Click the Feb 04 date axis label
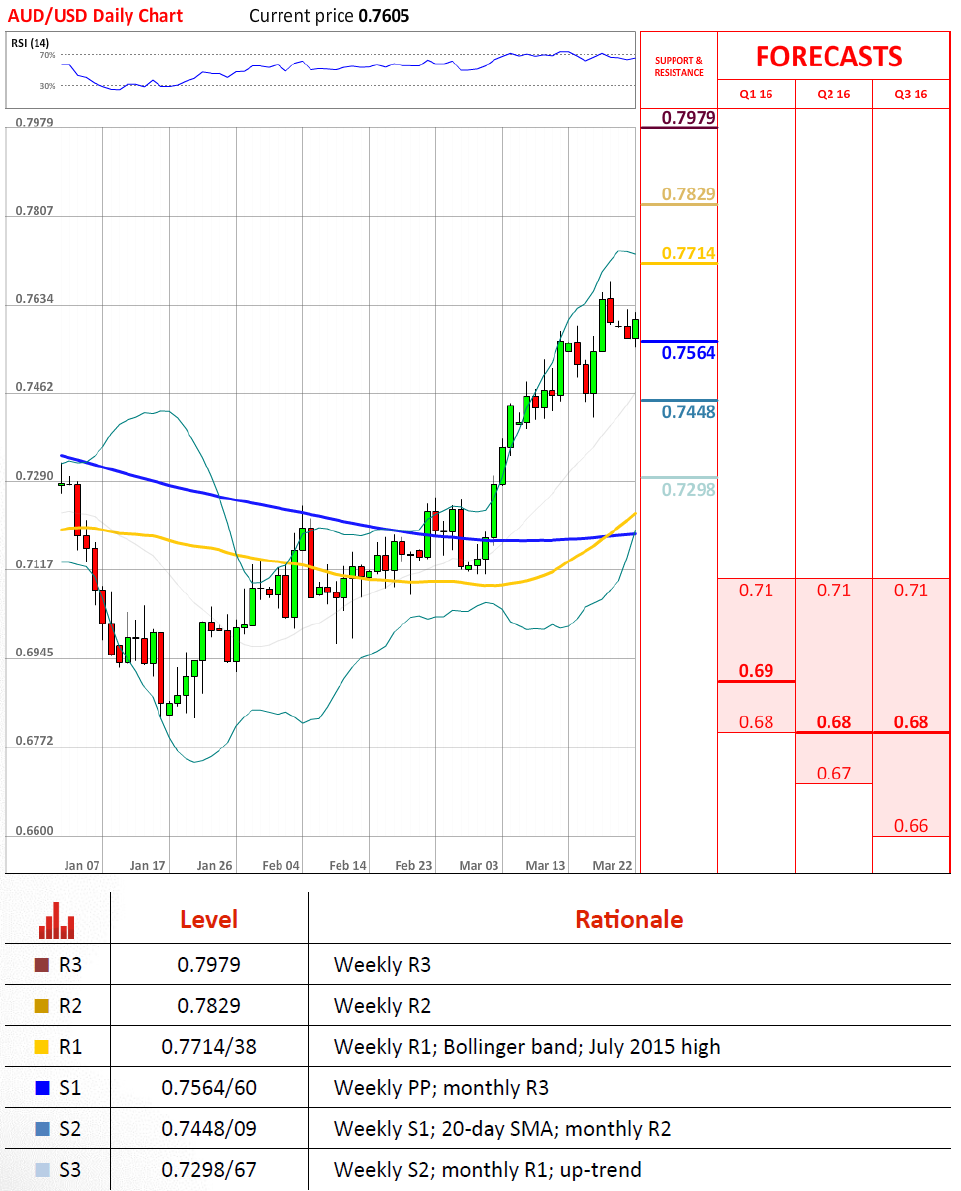 pos(281,865)
